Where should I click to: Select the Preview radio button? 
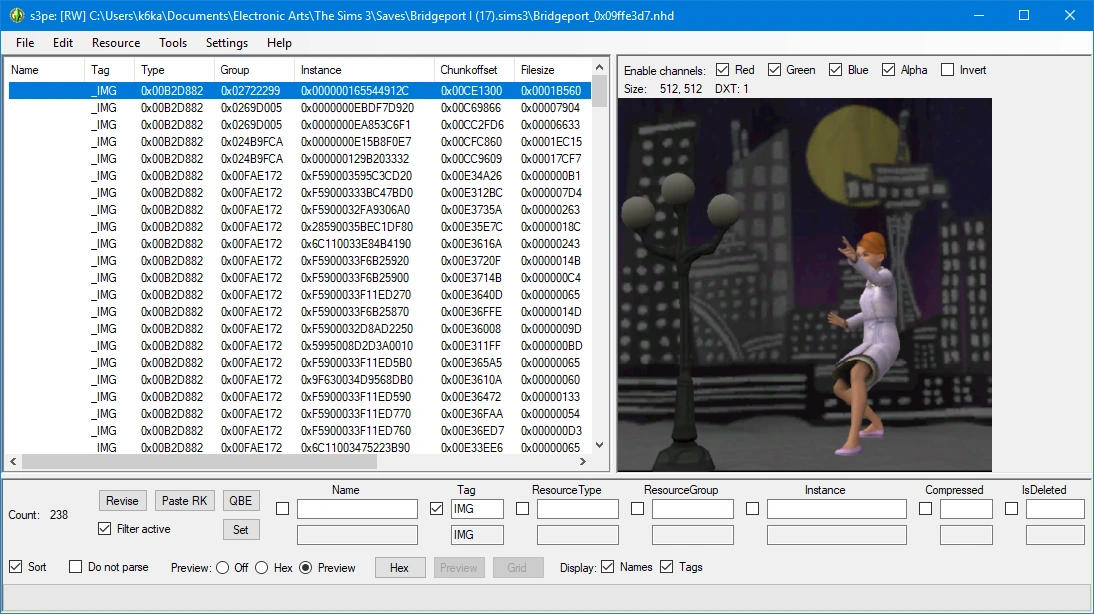[306, 568]
